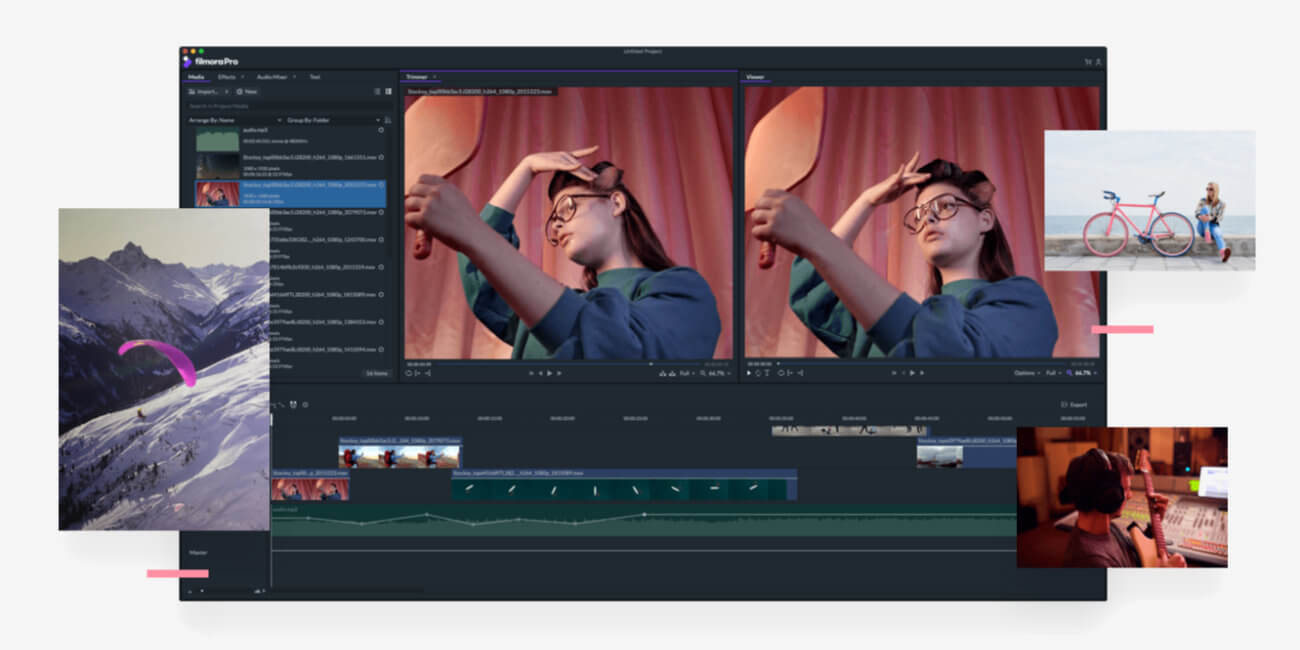1300x650 pixels.
Task: Select the text tool icon under the Viewer
Action: click(x=768, y=373)
